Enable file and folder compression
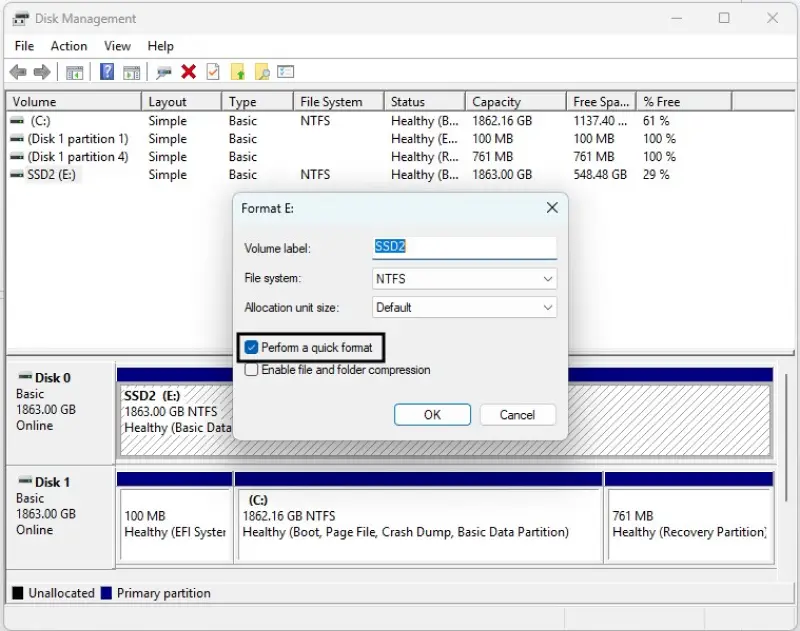Screen dimensions: 800x631 251,369
